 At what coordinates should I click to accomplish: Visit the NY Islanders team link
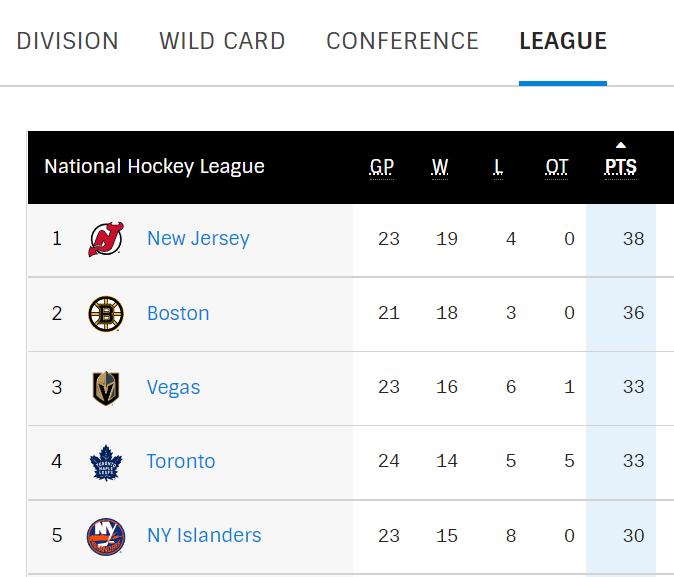pos(204,536)
